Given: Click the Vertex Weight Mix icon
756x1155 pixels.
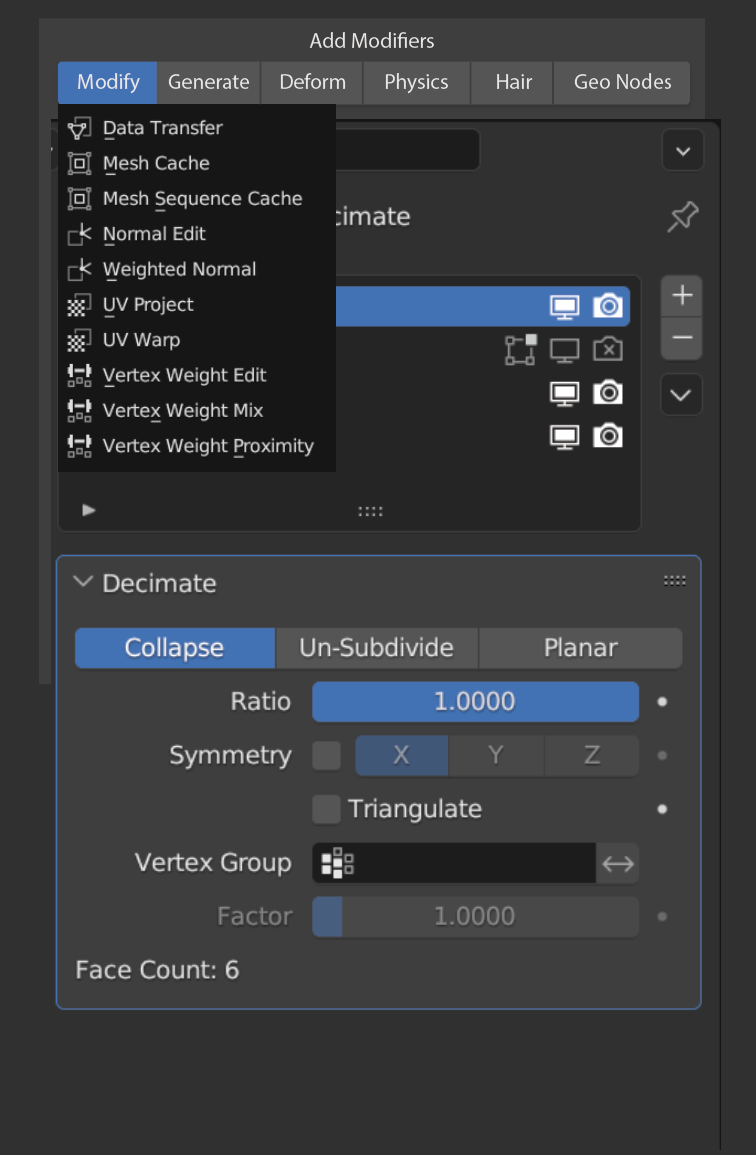Looking at the screenshot, I should point(79,410).
